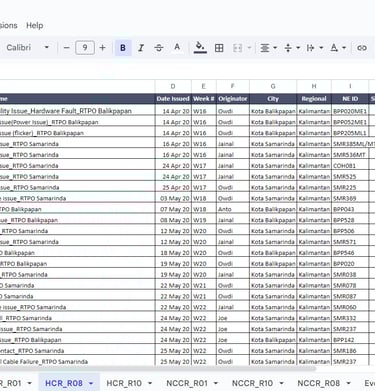Select column F header
This screenshot has height=391, width=375.
coord(233,86)
